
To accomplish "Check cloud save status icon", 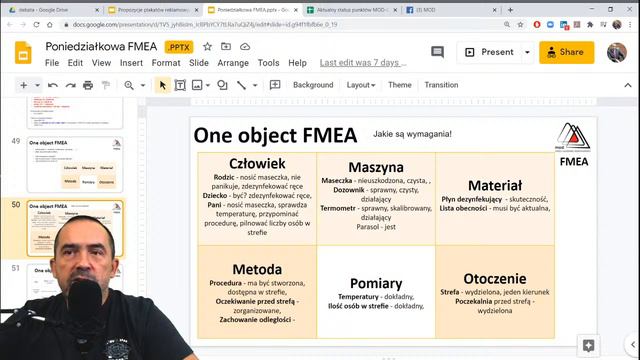I will tap(245, 47).
